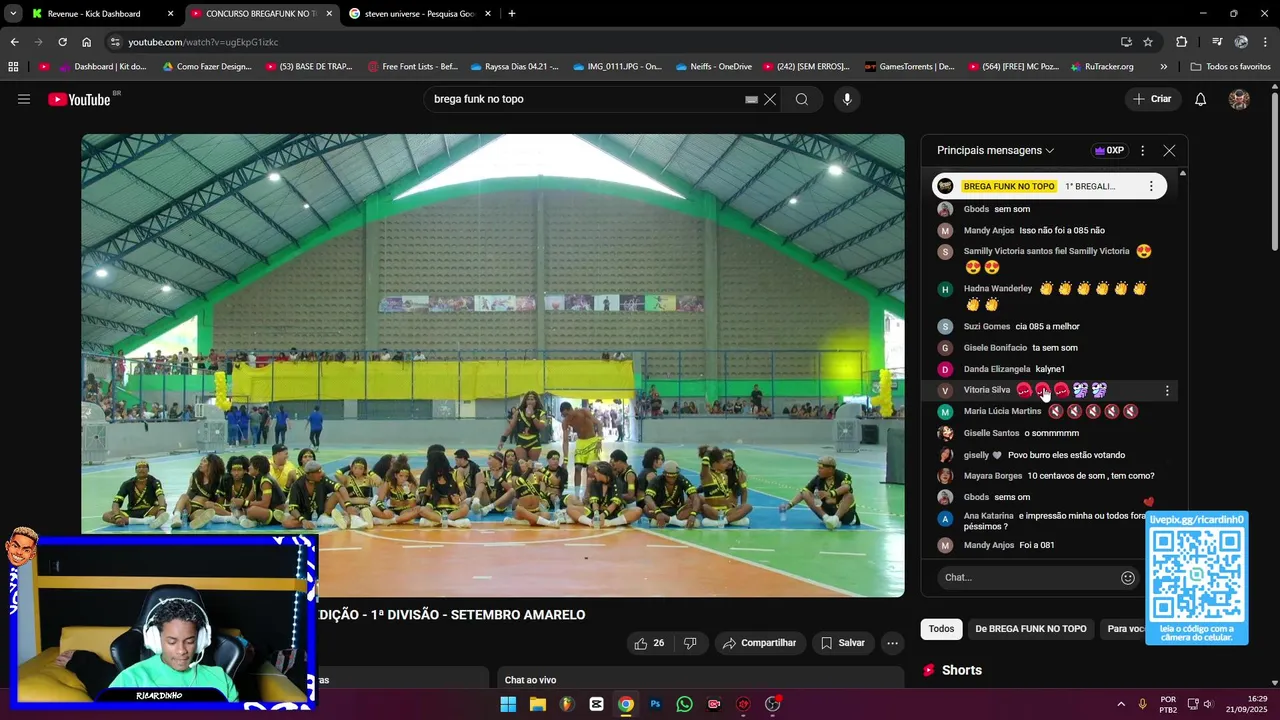Screen dimensions: 1280x720
Task: Open the install app icon in address bar
Action: point(1126,42)
